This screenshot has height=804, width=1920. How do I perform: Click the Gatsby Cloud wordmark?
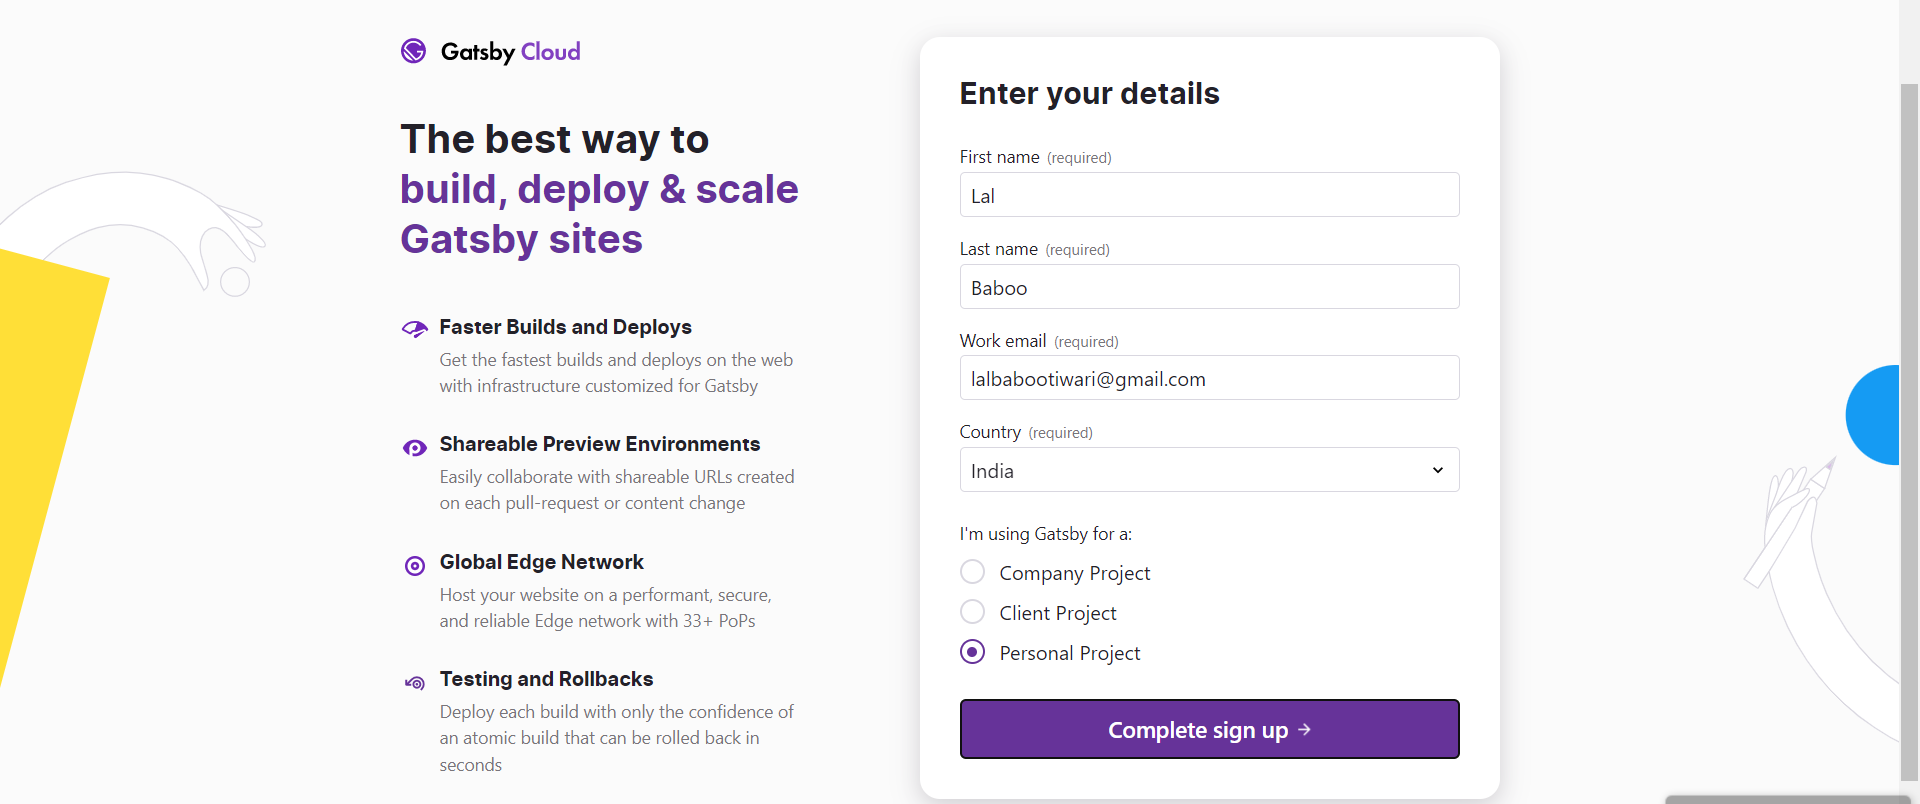pyautogui.click(x=510, y=52)
